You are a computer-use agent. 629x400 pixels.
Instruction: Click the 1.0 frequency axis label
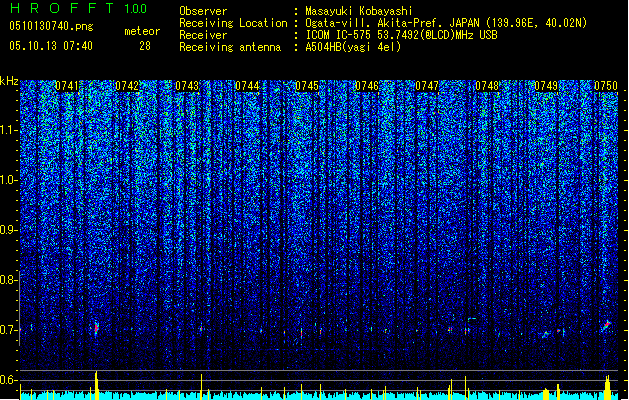tap(8, 181)
